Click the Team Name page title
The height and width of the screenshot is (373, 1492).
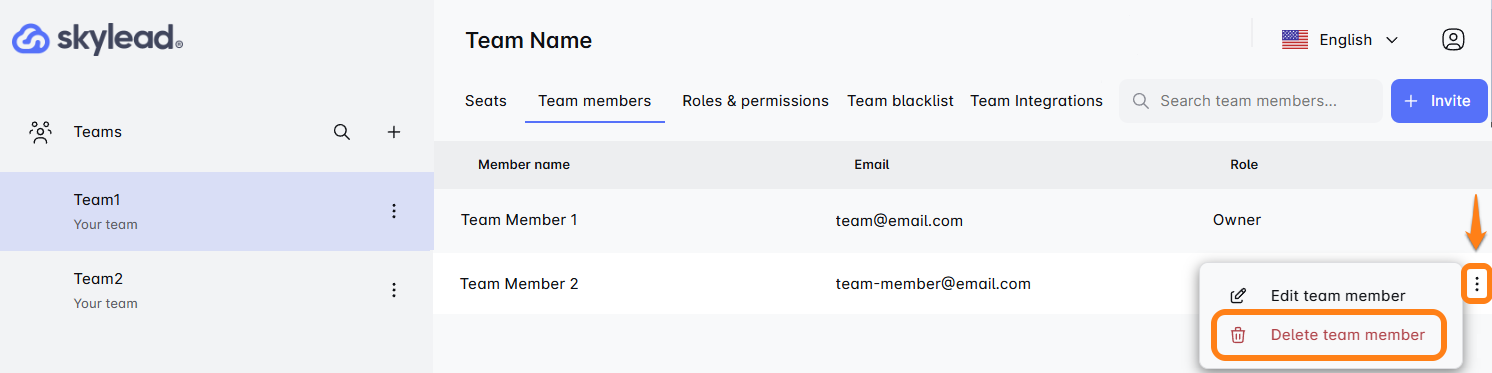[529, 41]
